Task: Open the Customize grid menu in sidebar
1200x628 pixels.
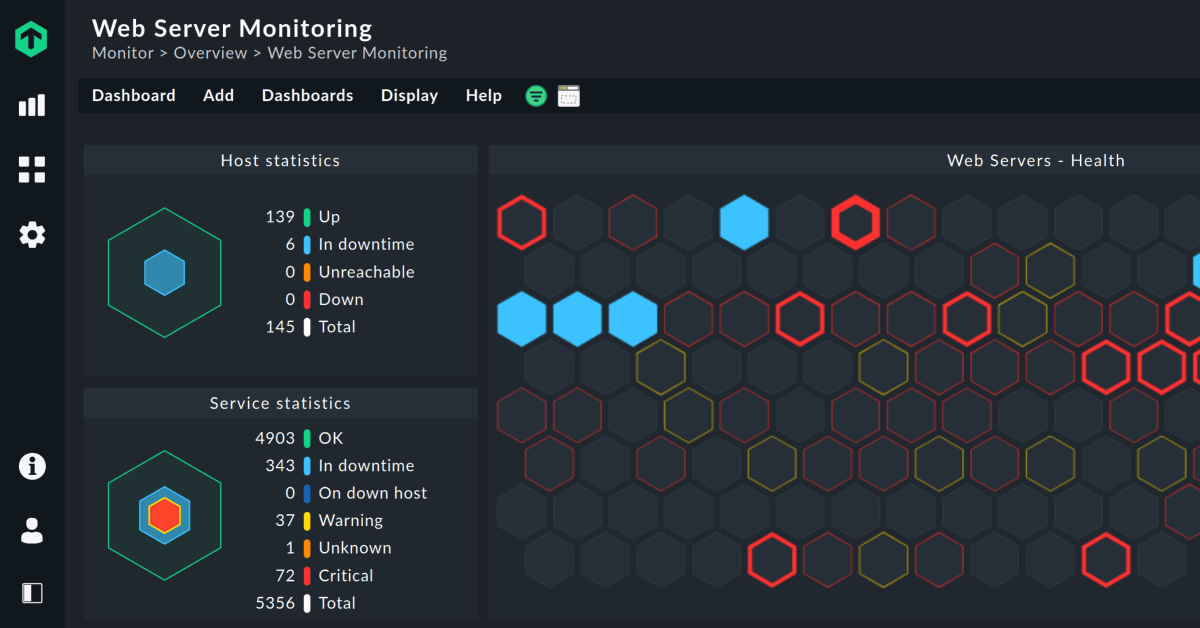Action: [x=32, y=170]
